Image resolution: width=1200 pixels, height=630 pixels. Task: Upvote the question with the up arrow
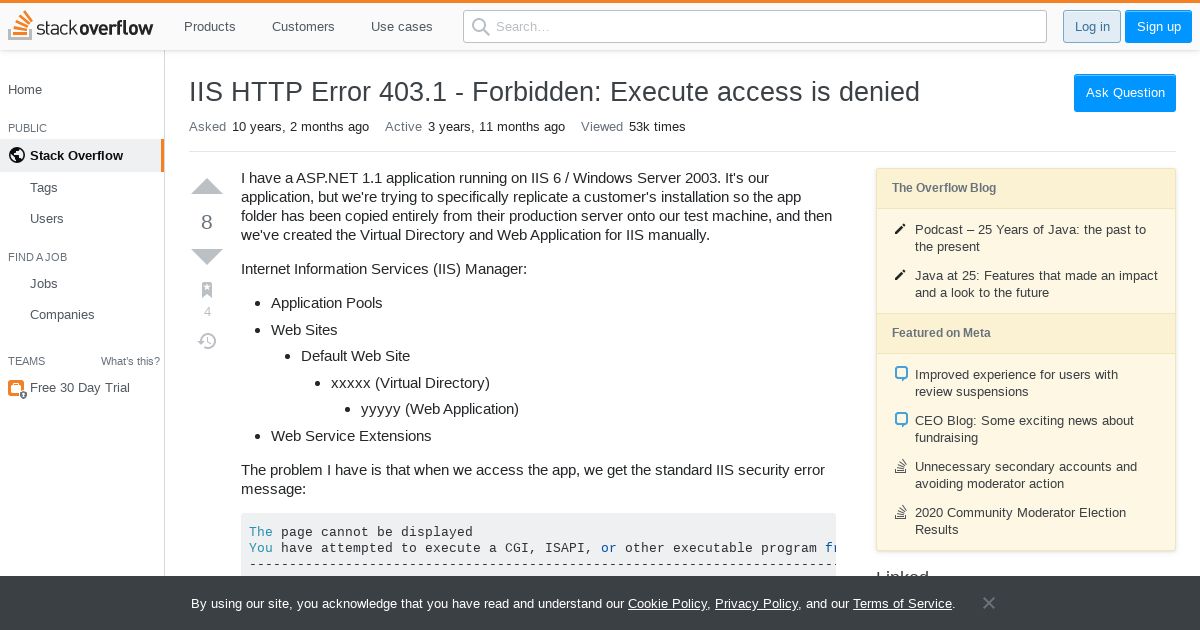coord(207,187)
